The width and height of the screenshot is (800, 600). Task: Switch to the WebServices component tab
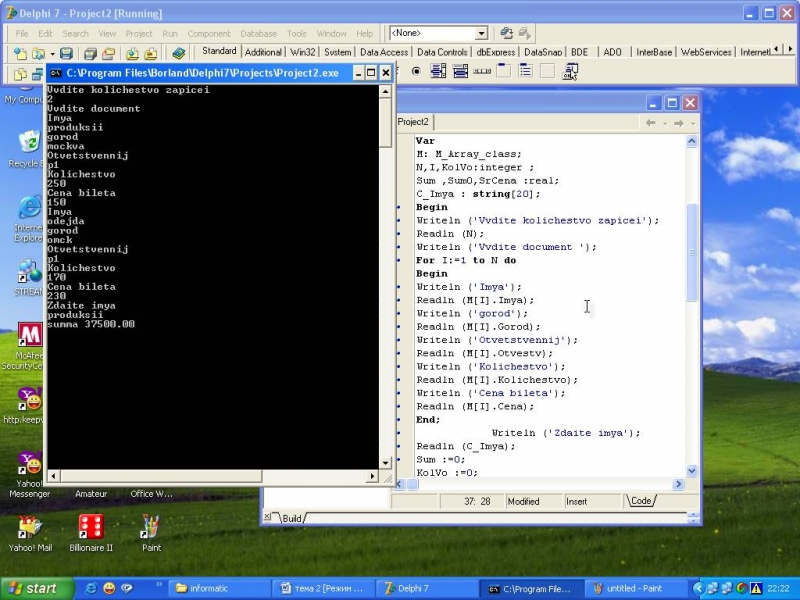click(x=706, y=52)
